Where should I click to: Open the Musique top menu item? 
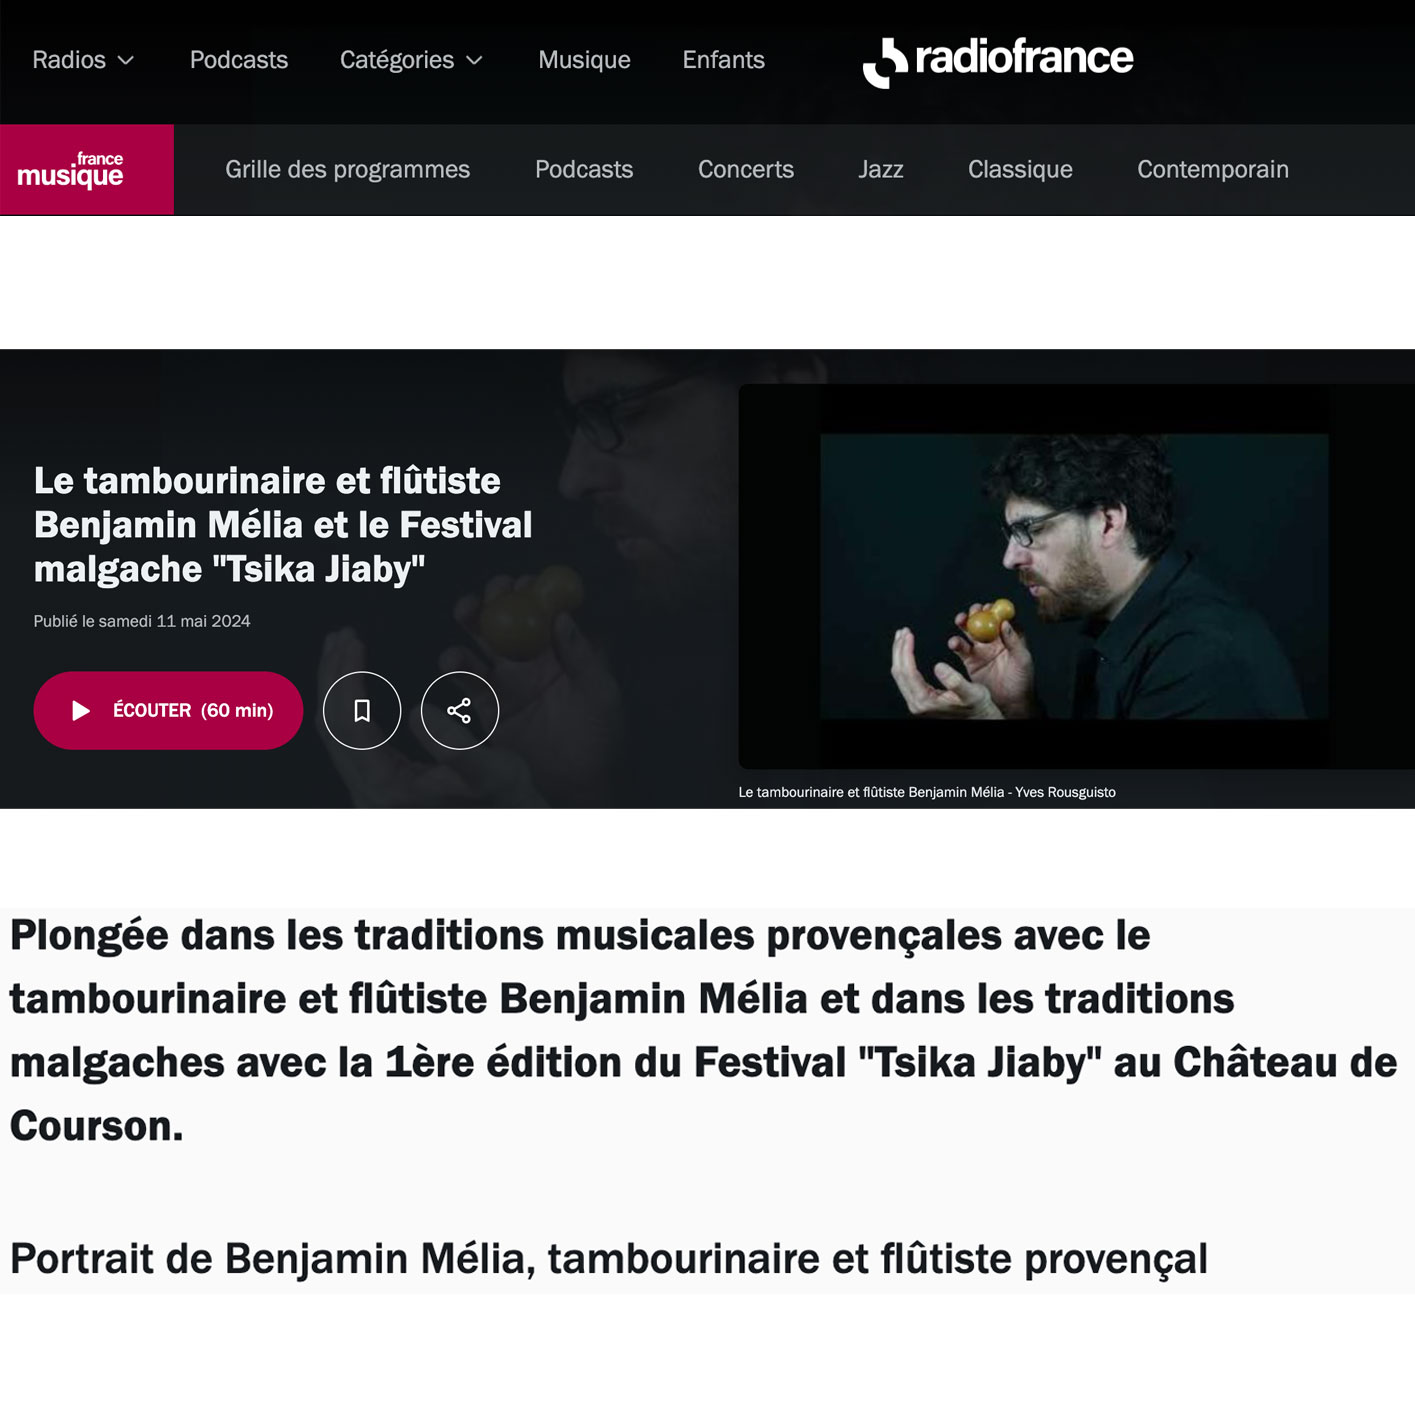(x=584, y=60)
